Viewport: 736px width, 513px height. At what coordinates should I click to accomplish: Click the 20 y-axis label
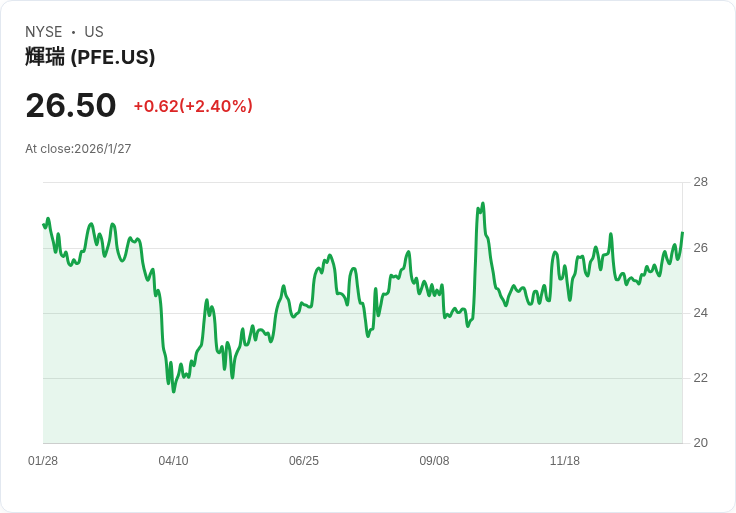pyautogui.click(x=700, y=443)
